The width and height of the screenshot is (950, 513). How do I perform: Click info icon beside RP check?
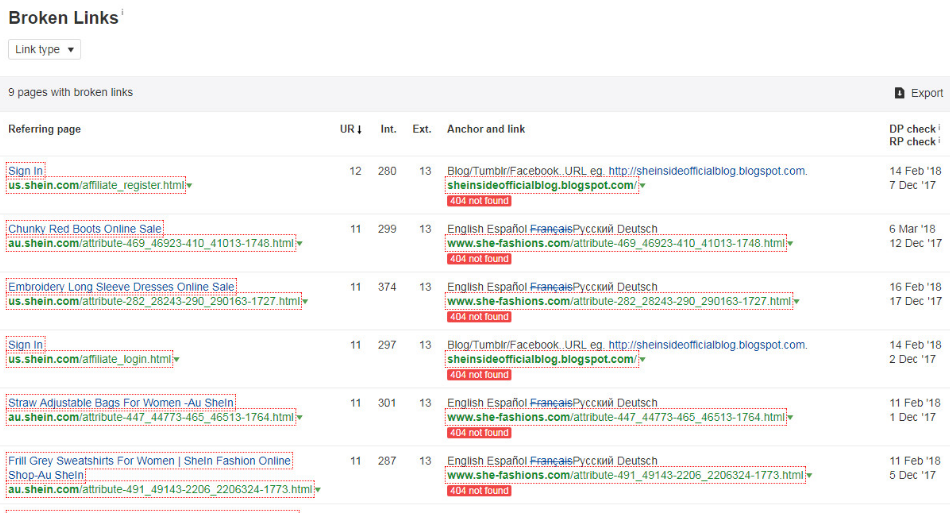(939, 140)
